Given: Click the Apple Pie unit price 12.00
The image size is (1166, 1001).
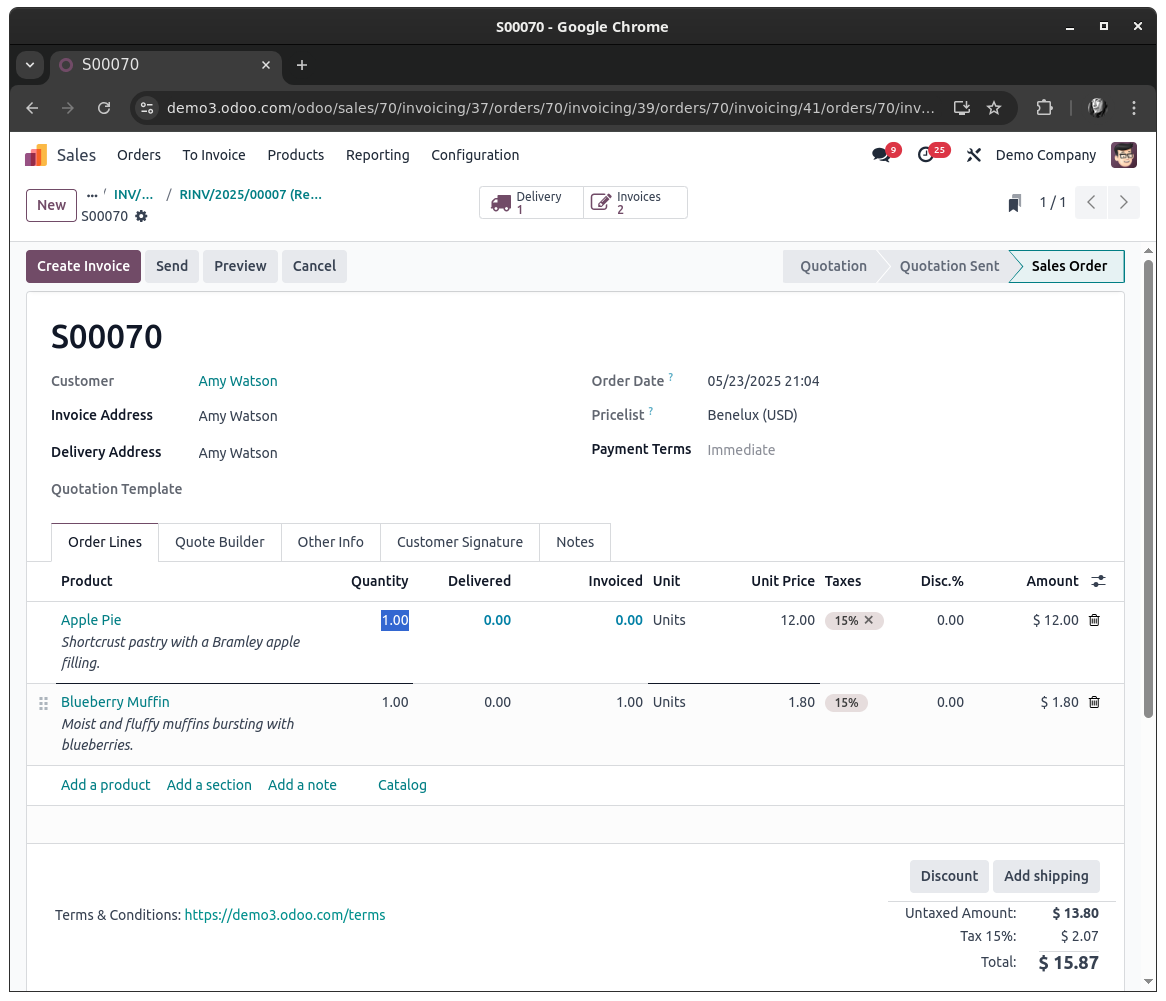Looking at the screenshot, I should (798, 620).
